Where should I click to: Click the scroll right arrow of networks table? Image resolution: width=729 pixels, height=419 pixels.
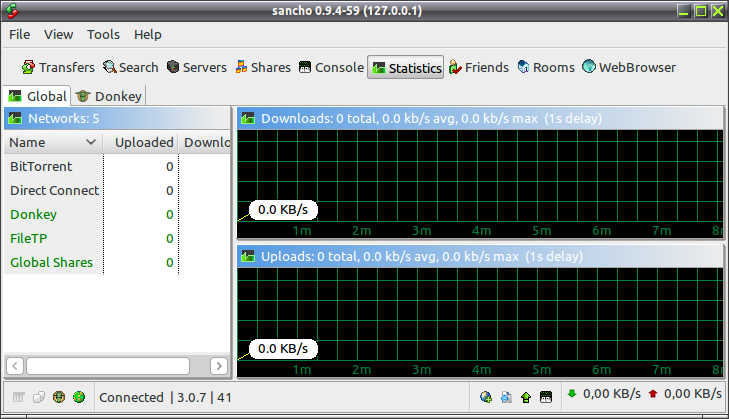[x=219, y=366]
